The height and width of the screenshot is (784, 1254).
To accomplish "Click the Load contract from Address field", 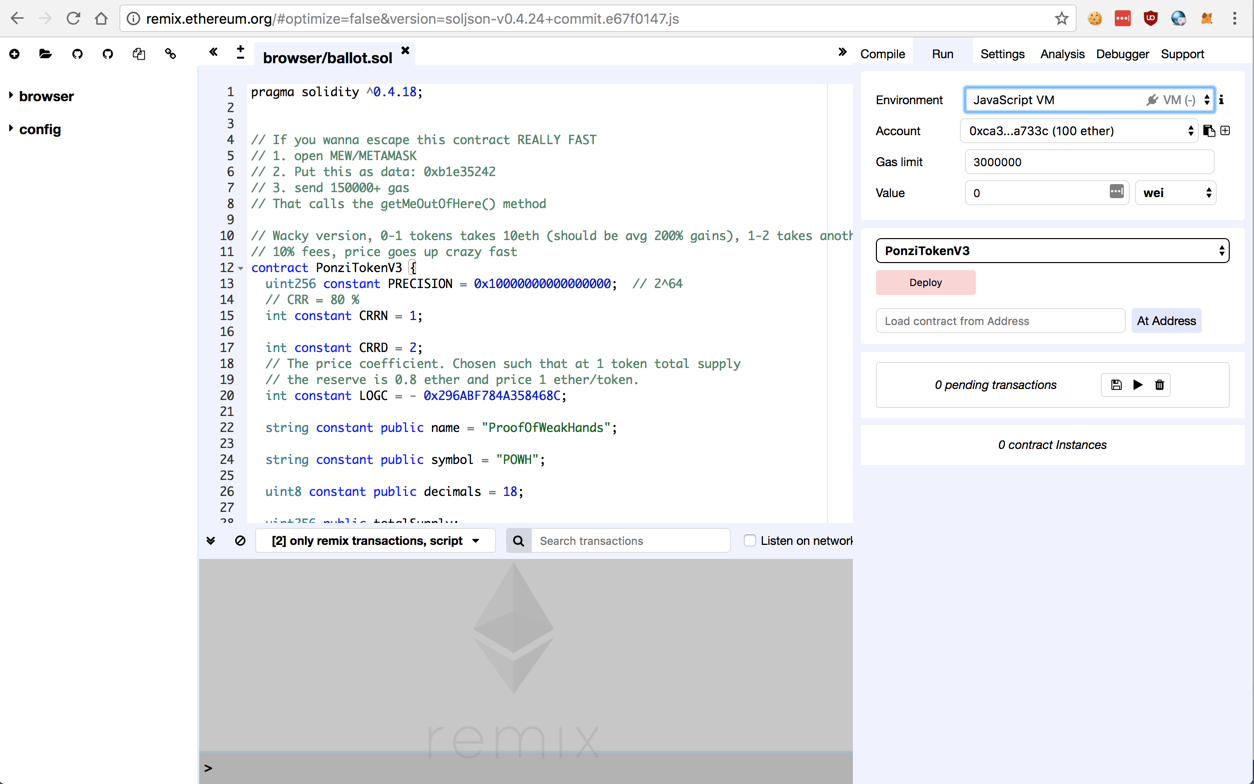I will 1000,321.
